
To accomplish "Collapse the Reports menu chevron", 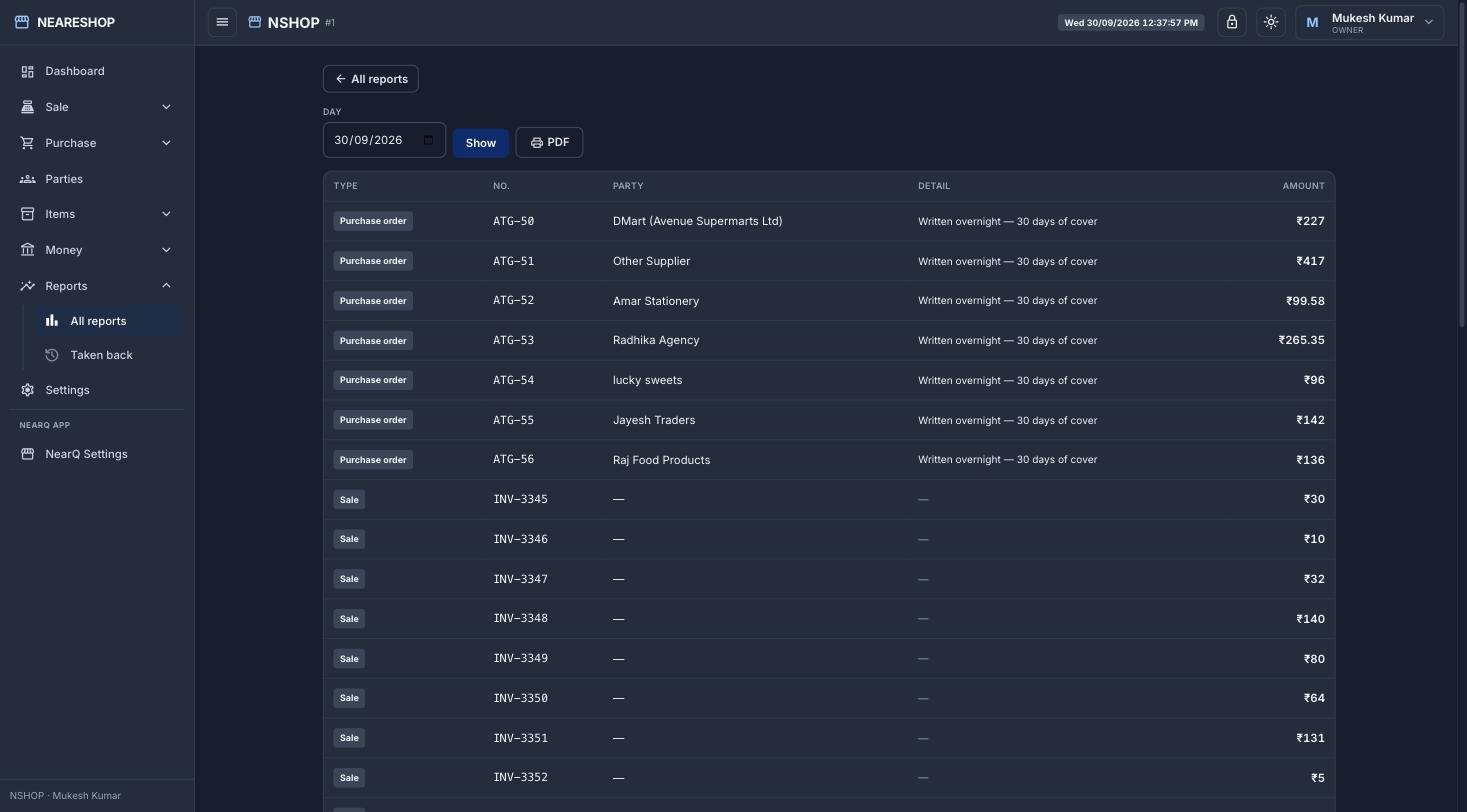I will (166, 286).
